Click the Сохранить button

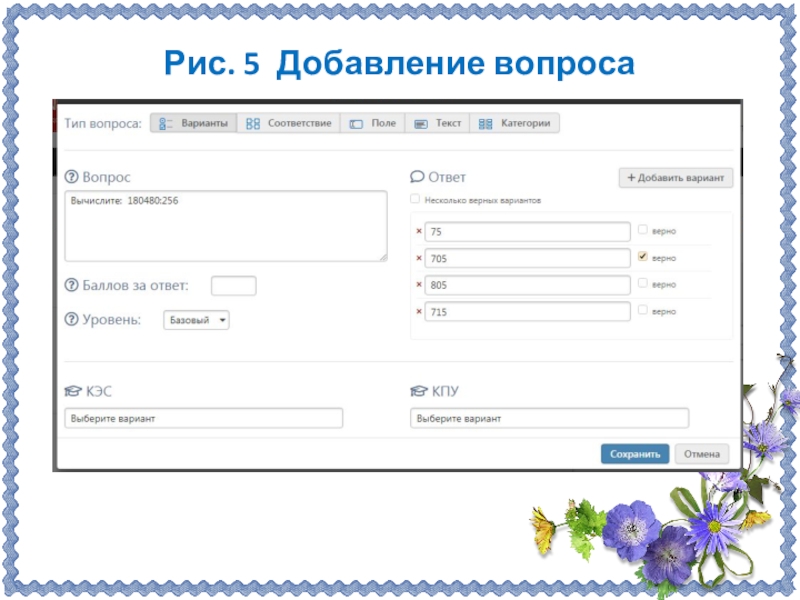pyautogui.click(x=634, y=454)
